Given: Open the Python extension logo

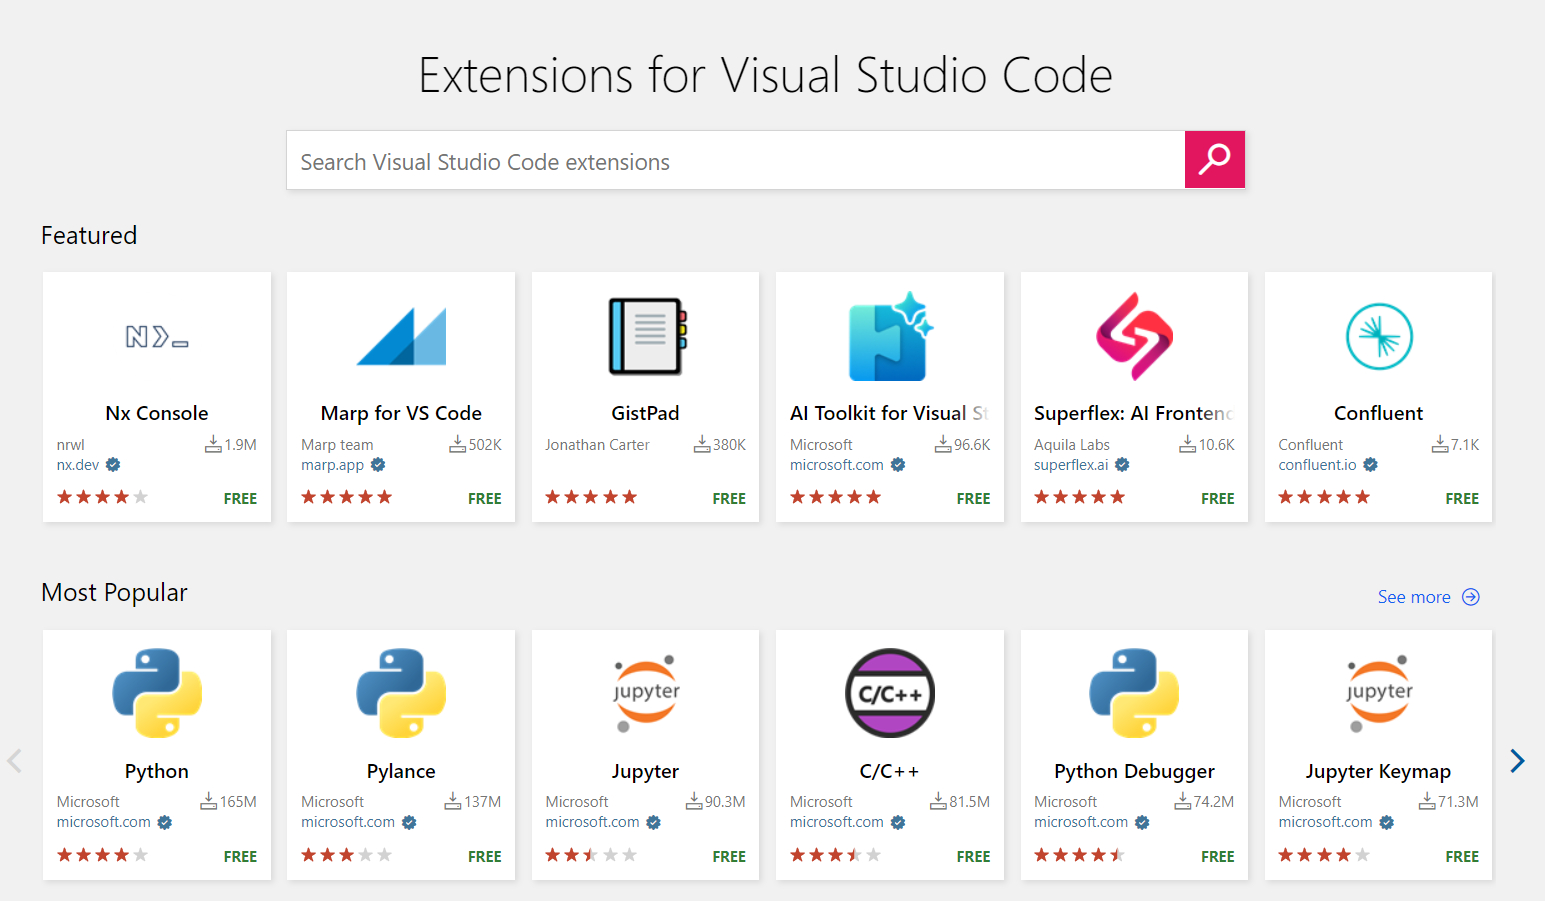Looking at the screenshot, I should pos(157,693).
